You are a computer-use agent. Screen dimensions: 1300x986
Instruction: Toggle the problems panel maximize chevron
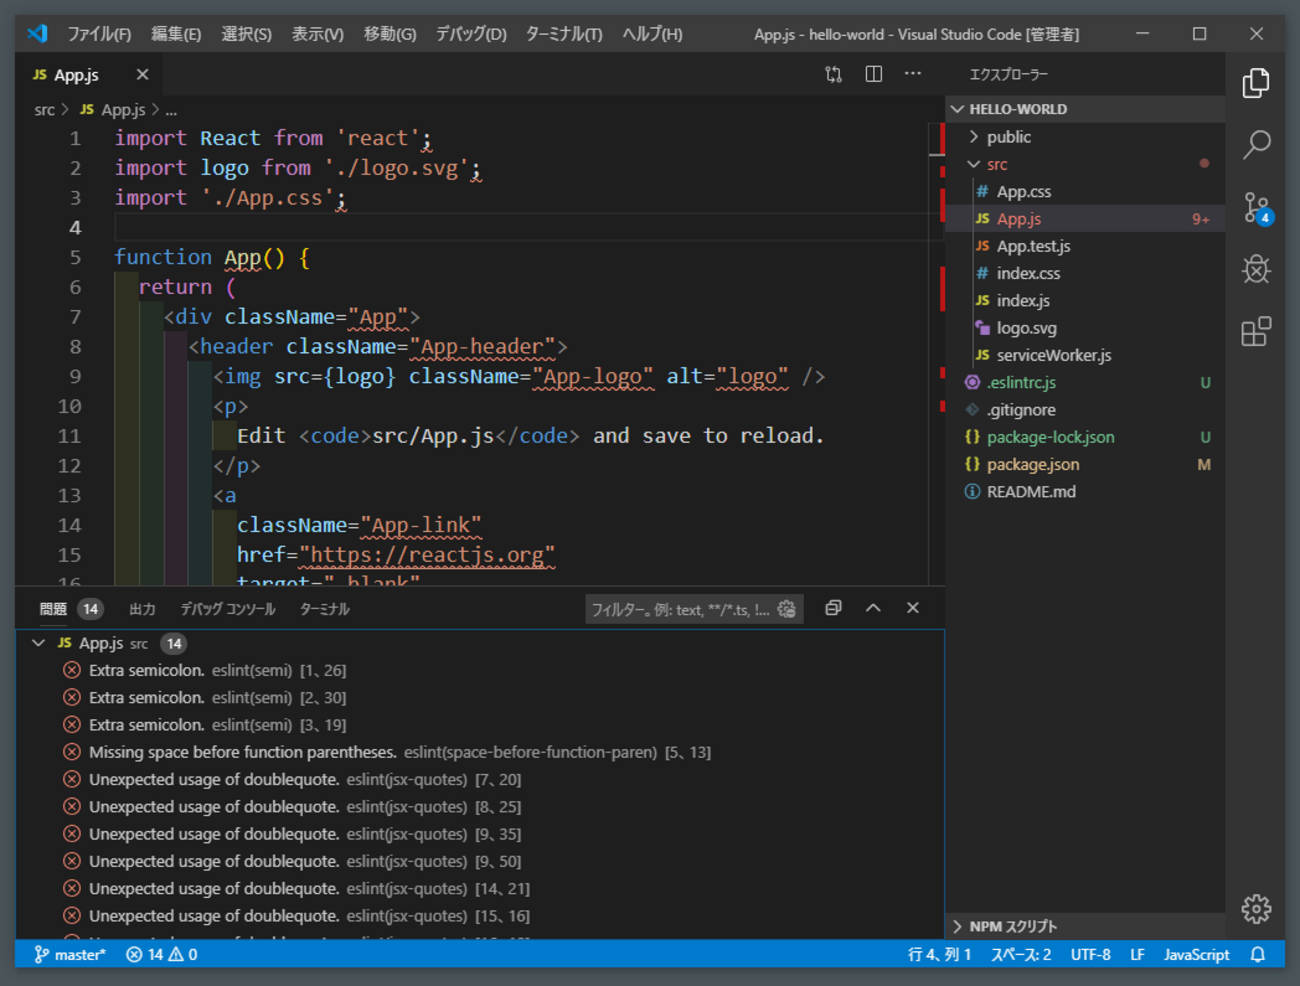[873, 608]
